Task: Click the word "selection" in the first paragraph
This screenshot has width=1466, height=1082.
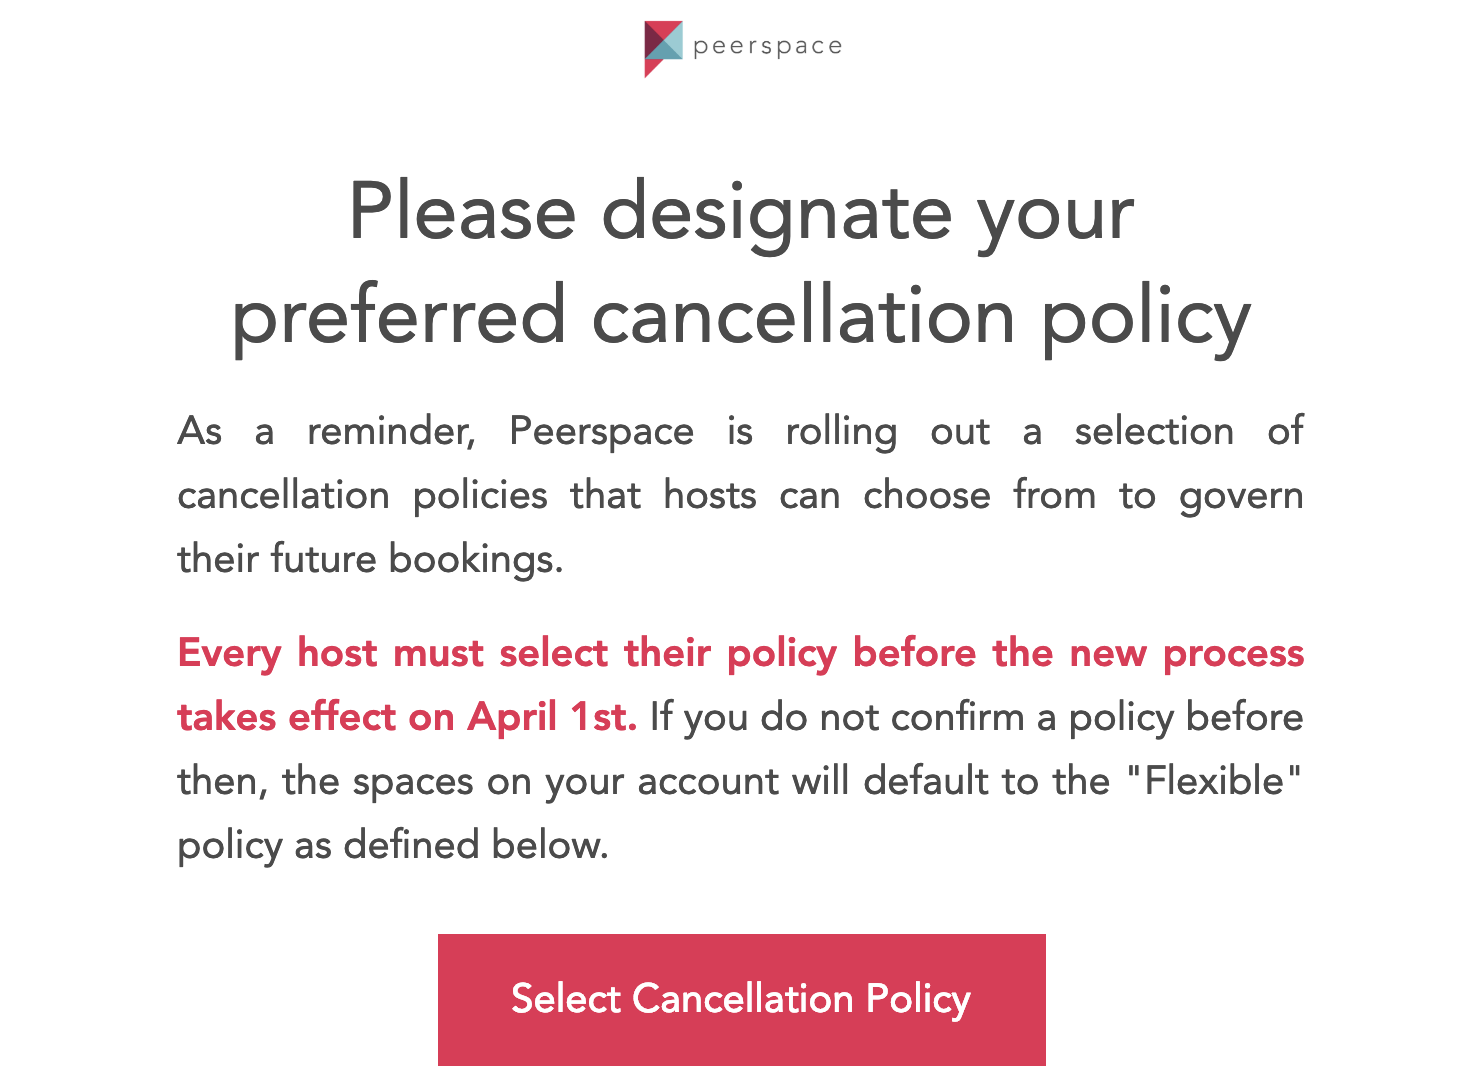Action: 1154,432
